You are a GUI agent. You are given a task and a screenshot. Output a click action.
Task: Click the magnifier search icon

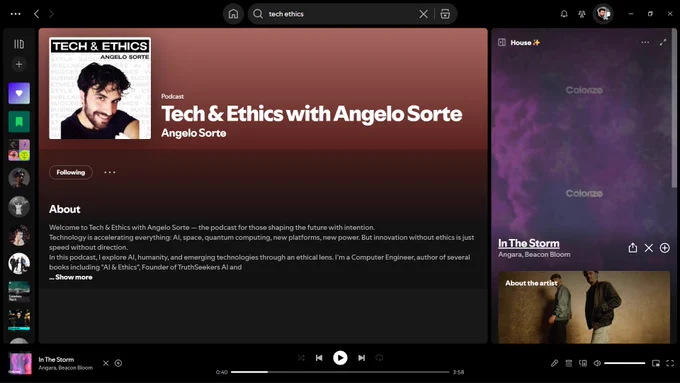click(x=258, y=14)
